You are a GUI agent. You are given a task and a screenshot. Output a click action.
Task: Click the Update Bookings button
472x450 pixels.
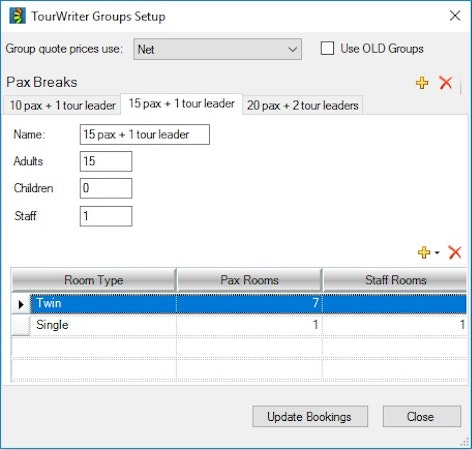310,416
